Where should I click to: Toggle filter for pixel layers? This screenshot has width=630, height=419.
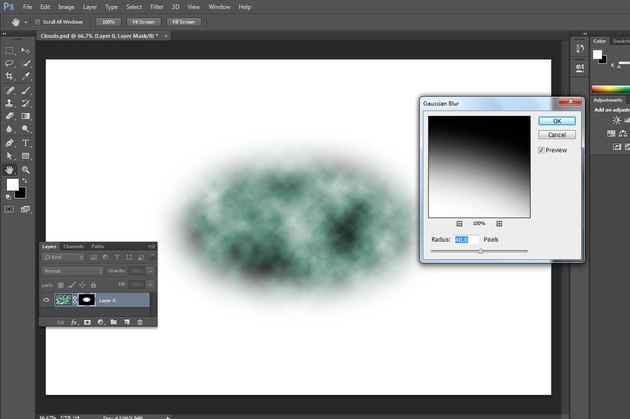[94, 258]
